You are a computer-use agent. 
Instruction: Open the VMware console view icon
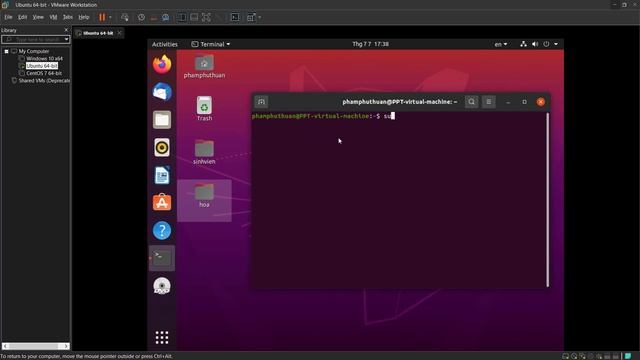point(235,17)
